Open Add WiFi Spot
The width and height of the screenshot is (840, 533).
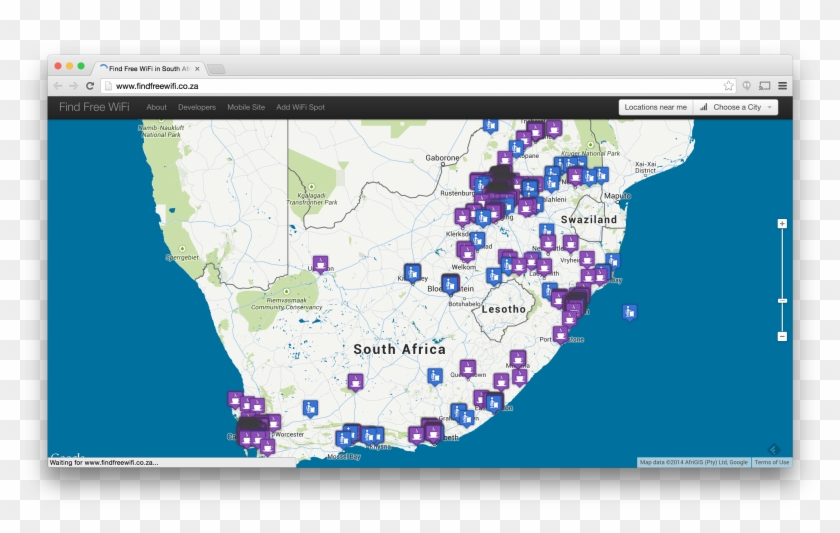[x=301, y=107]
